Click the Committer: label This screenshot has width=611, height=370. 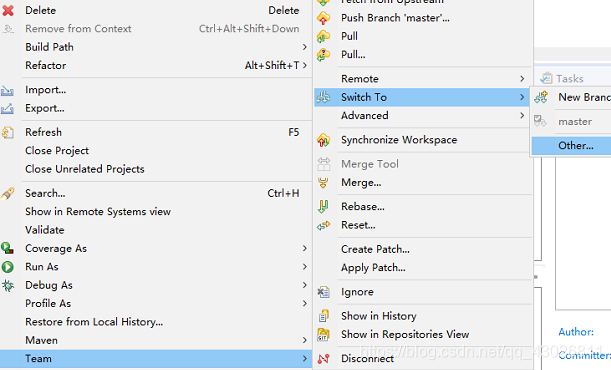585,355
